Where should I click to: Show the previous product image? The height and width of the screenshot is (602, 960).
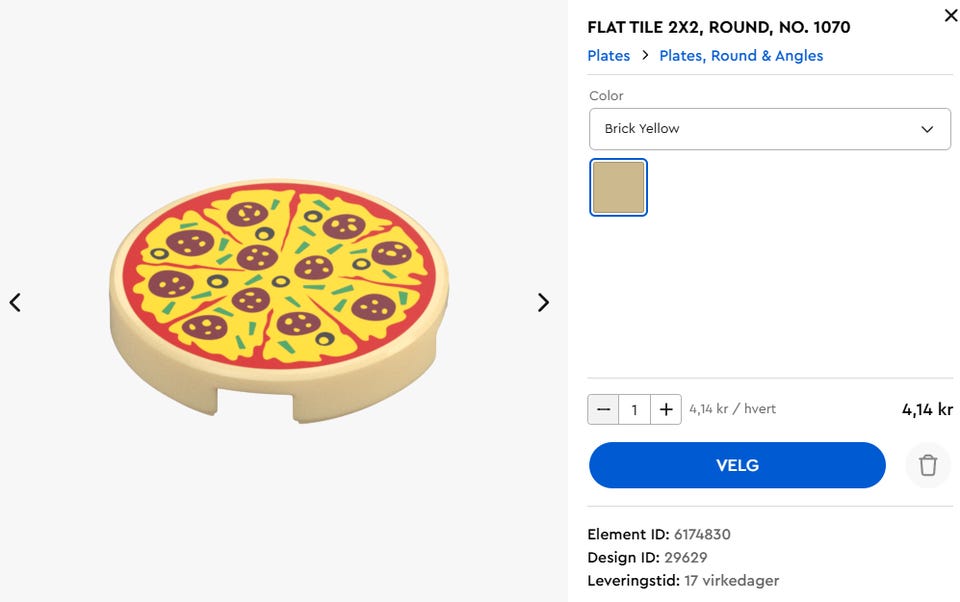[15, 302]
